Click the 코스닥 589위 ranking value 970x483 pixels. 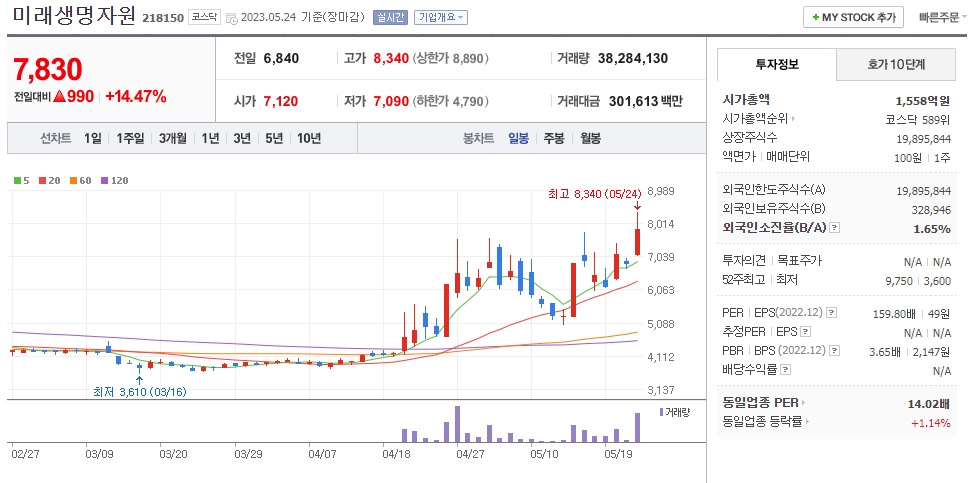918,119
